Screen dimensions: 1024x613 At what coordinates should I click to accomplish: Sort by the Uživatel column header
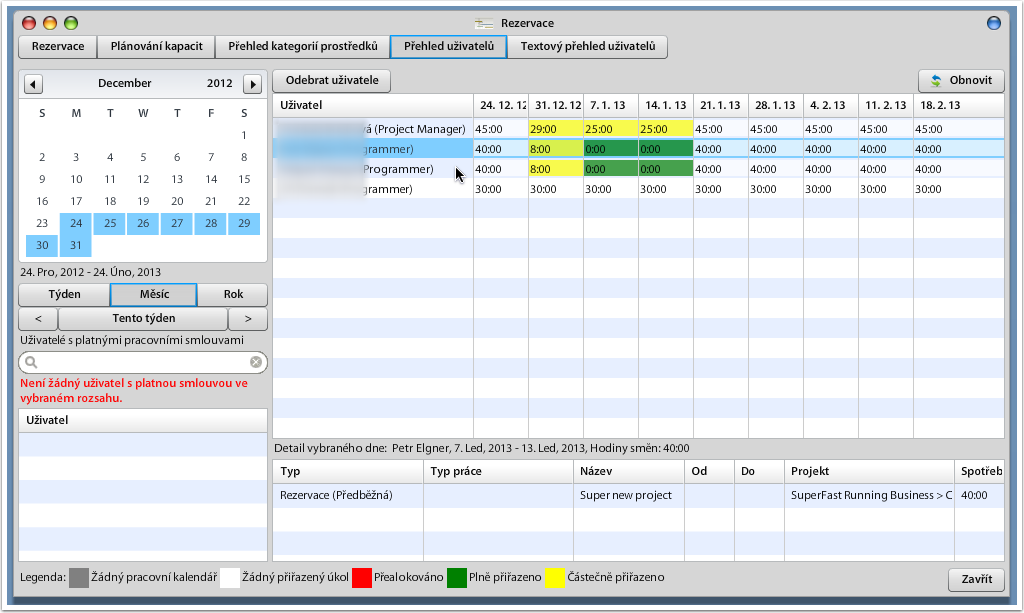[372, 105]
